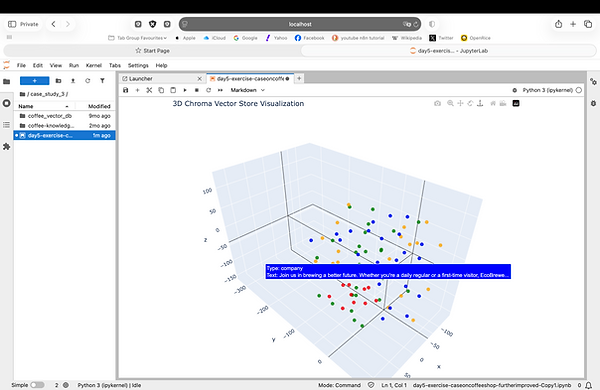Open the file browser sidebar folder icon
The width and height of the screenshot is (600, 390).
[x=7, y=81]
